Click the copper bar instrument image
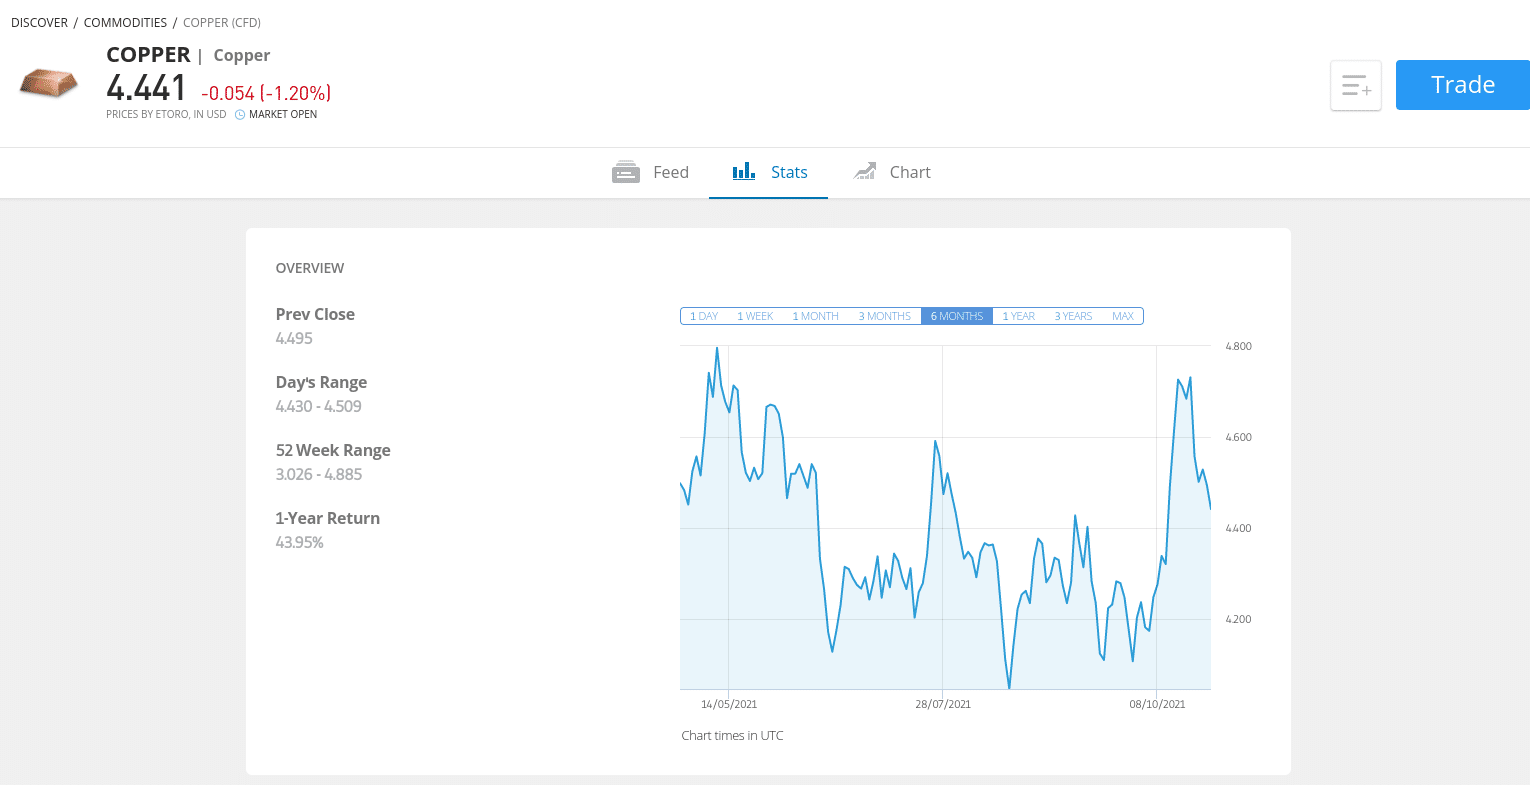This screenshot has height=785, width=1530. (48, 83)
